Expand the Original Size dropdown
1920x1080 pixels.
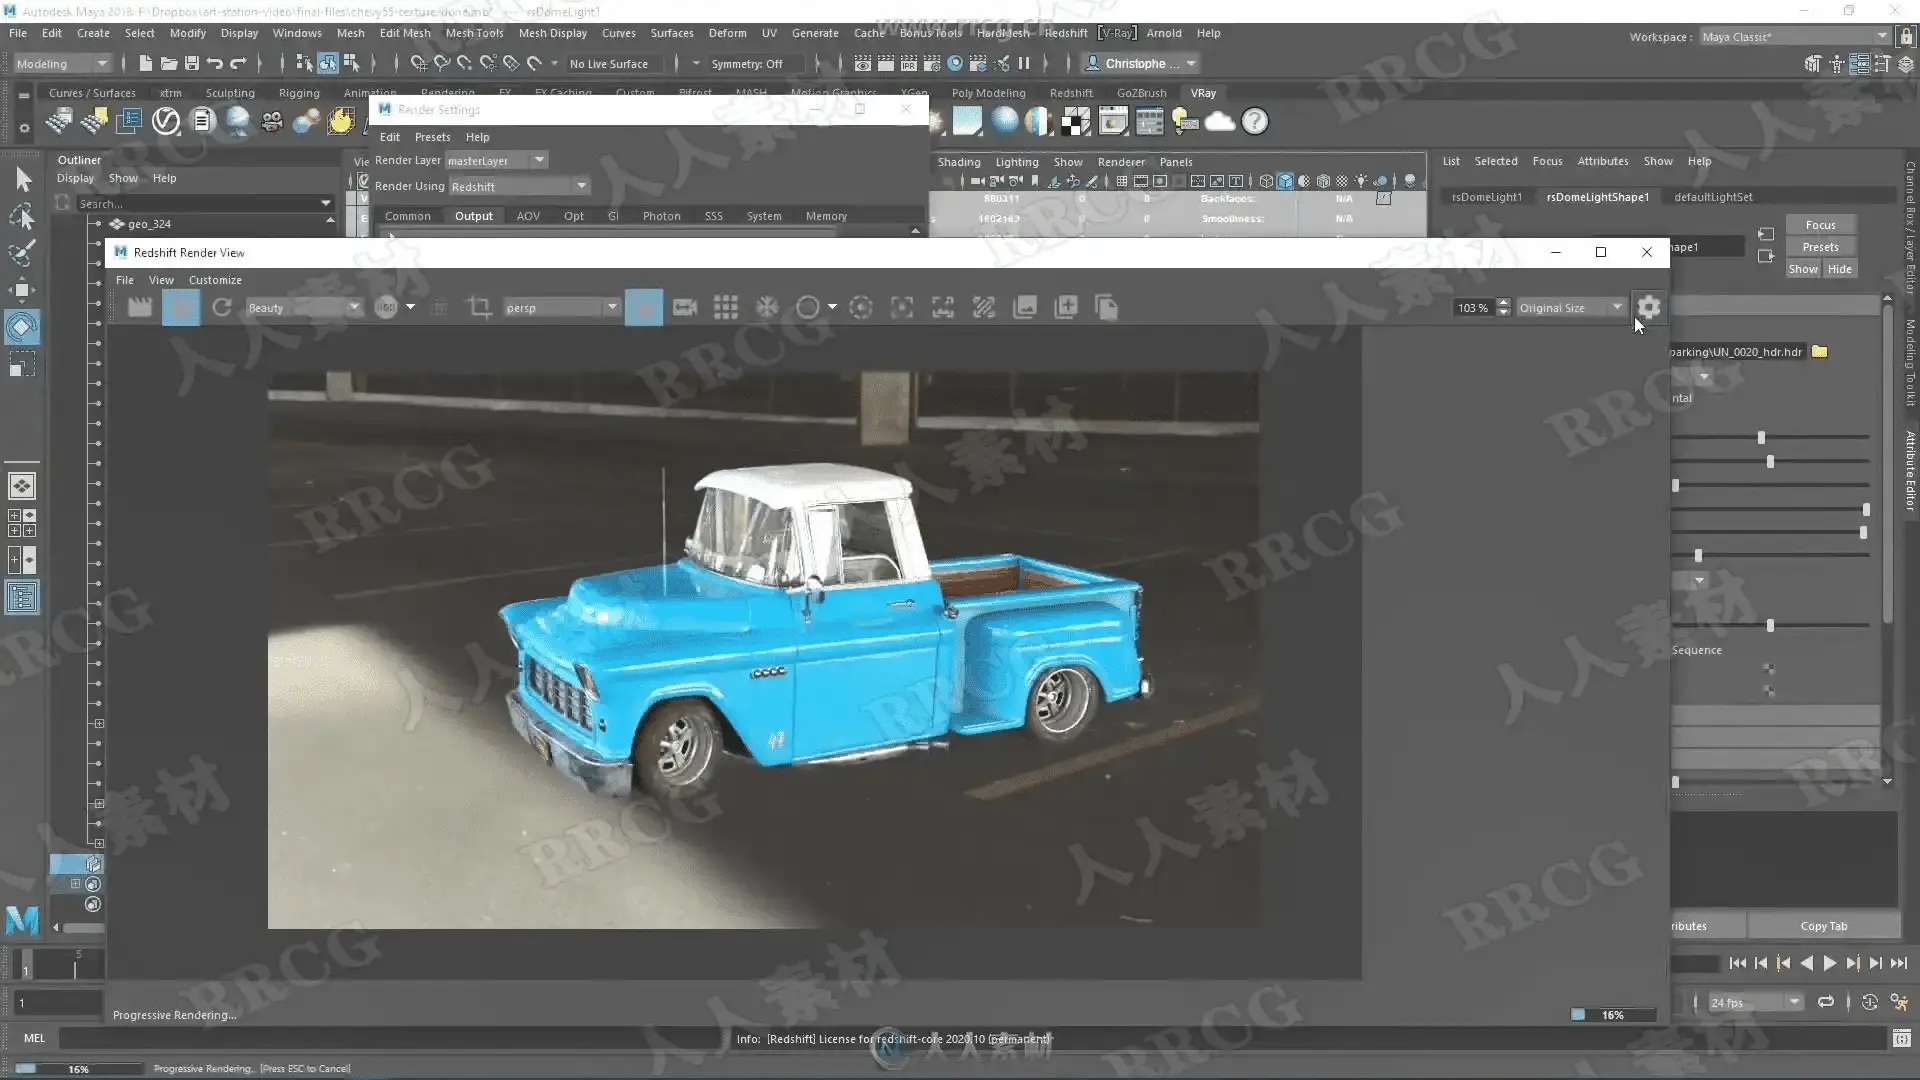1570,308
